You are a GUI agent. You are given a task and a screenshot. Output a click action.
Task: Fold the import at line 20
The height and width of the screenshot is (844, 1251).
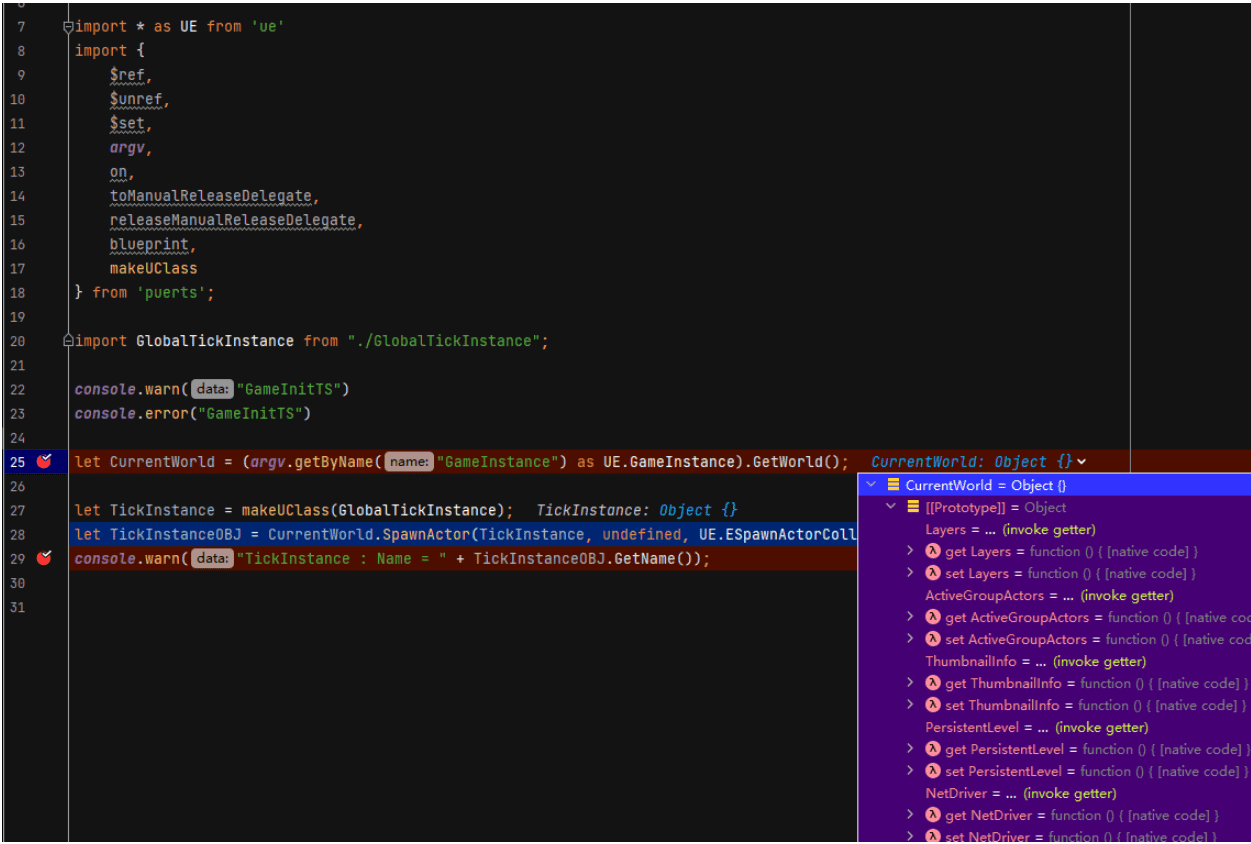pyautogui.click(x=68, y=341)
